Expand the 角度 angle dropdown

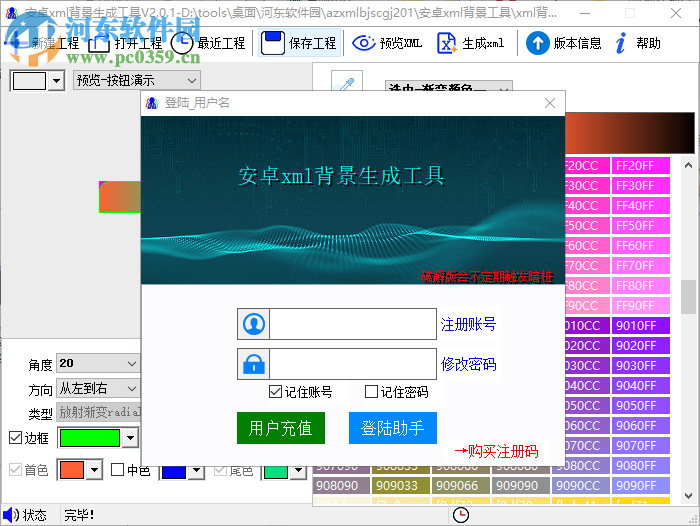click(132, 363)
